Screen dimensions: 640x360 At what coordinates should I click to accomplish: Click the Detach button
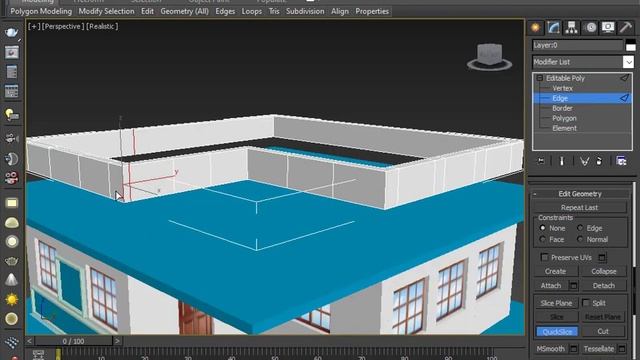point(603,285)
